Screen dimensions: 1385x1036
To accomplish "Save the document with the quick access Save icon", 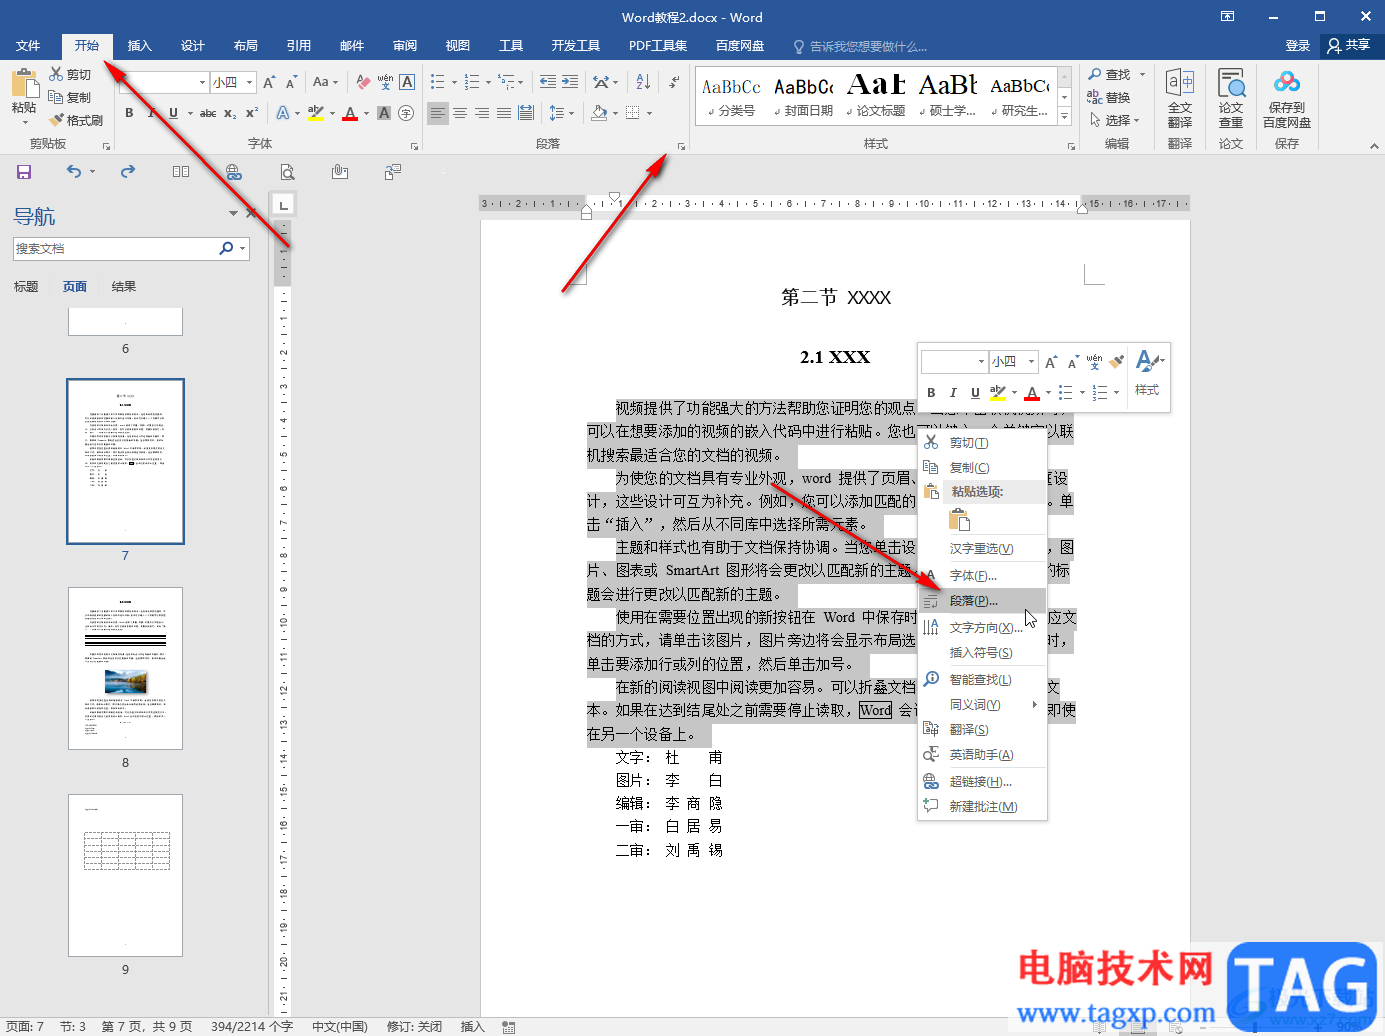I will (24, 172).
